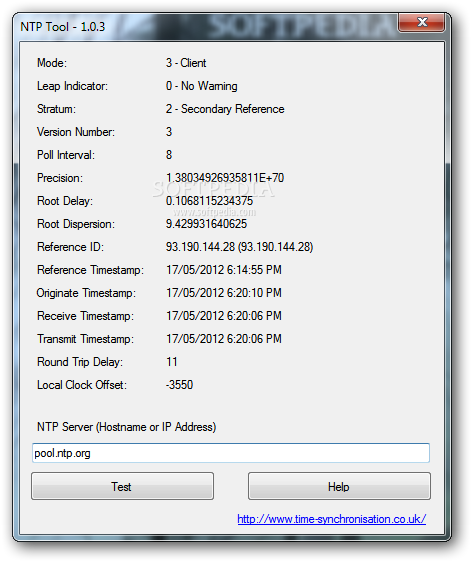Click the NTP Server (Hostname or IP Address) label

(x=127, y=427)
